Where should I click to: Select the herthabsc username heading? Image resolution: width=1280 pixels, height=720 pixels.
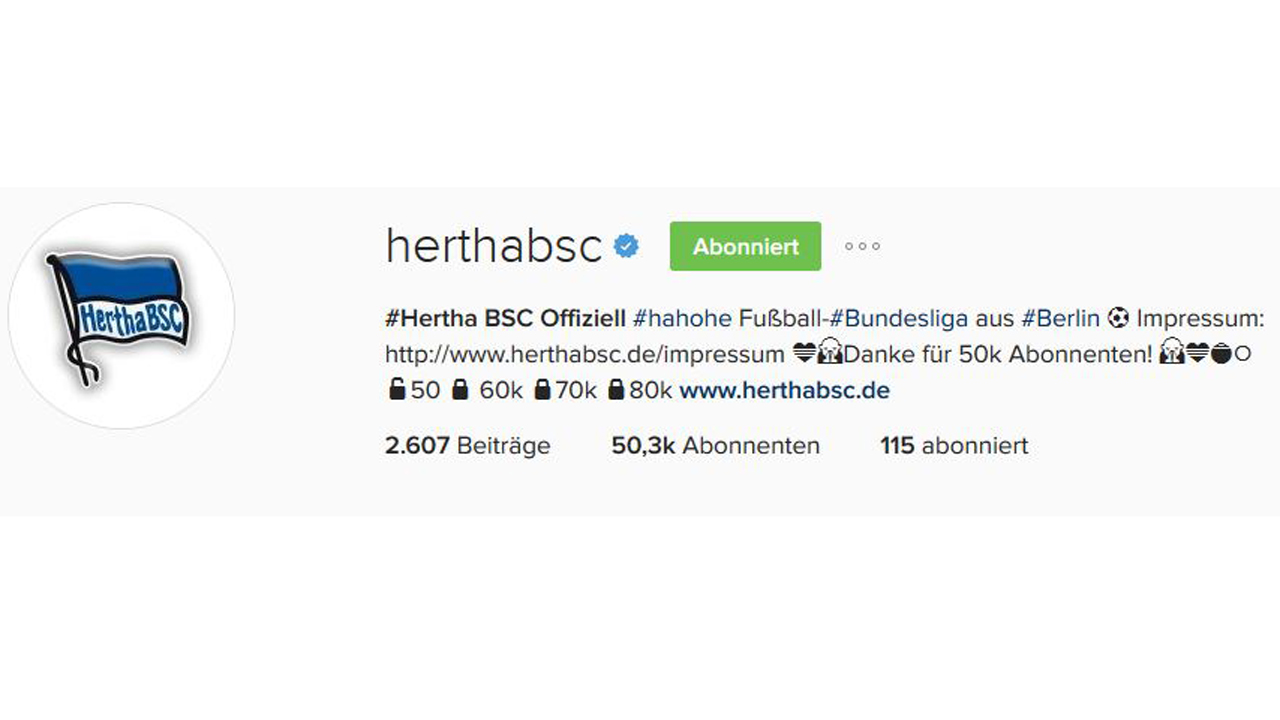click(493, 246)
